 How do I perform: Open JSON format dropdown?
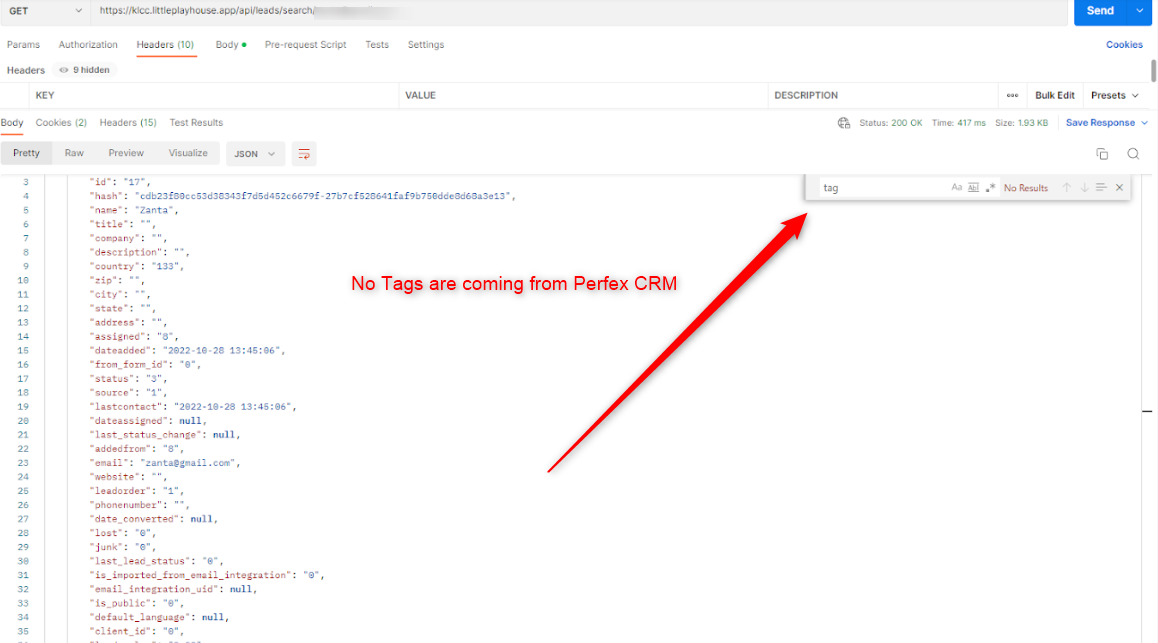(255, 154)
